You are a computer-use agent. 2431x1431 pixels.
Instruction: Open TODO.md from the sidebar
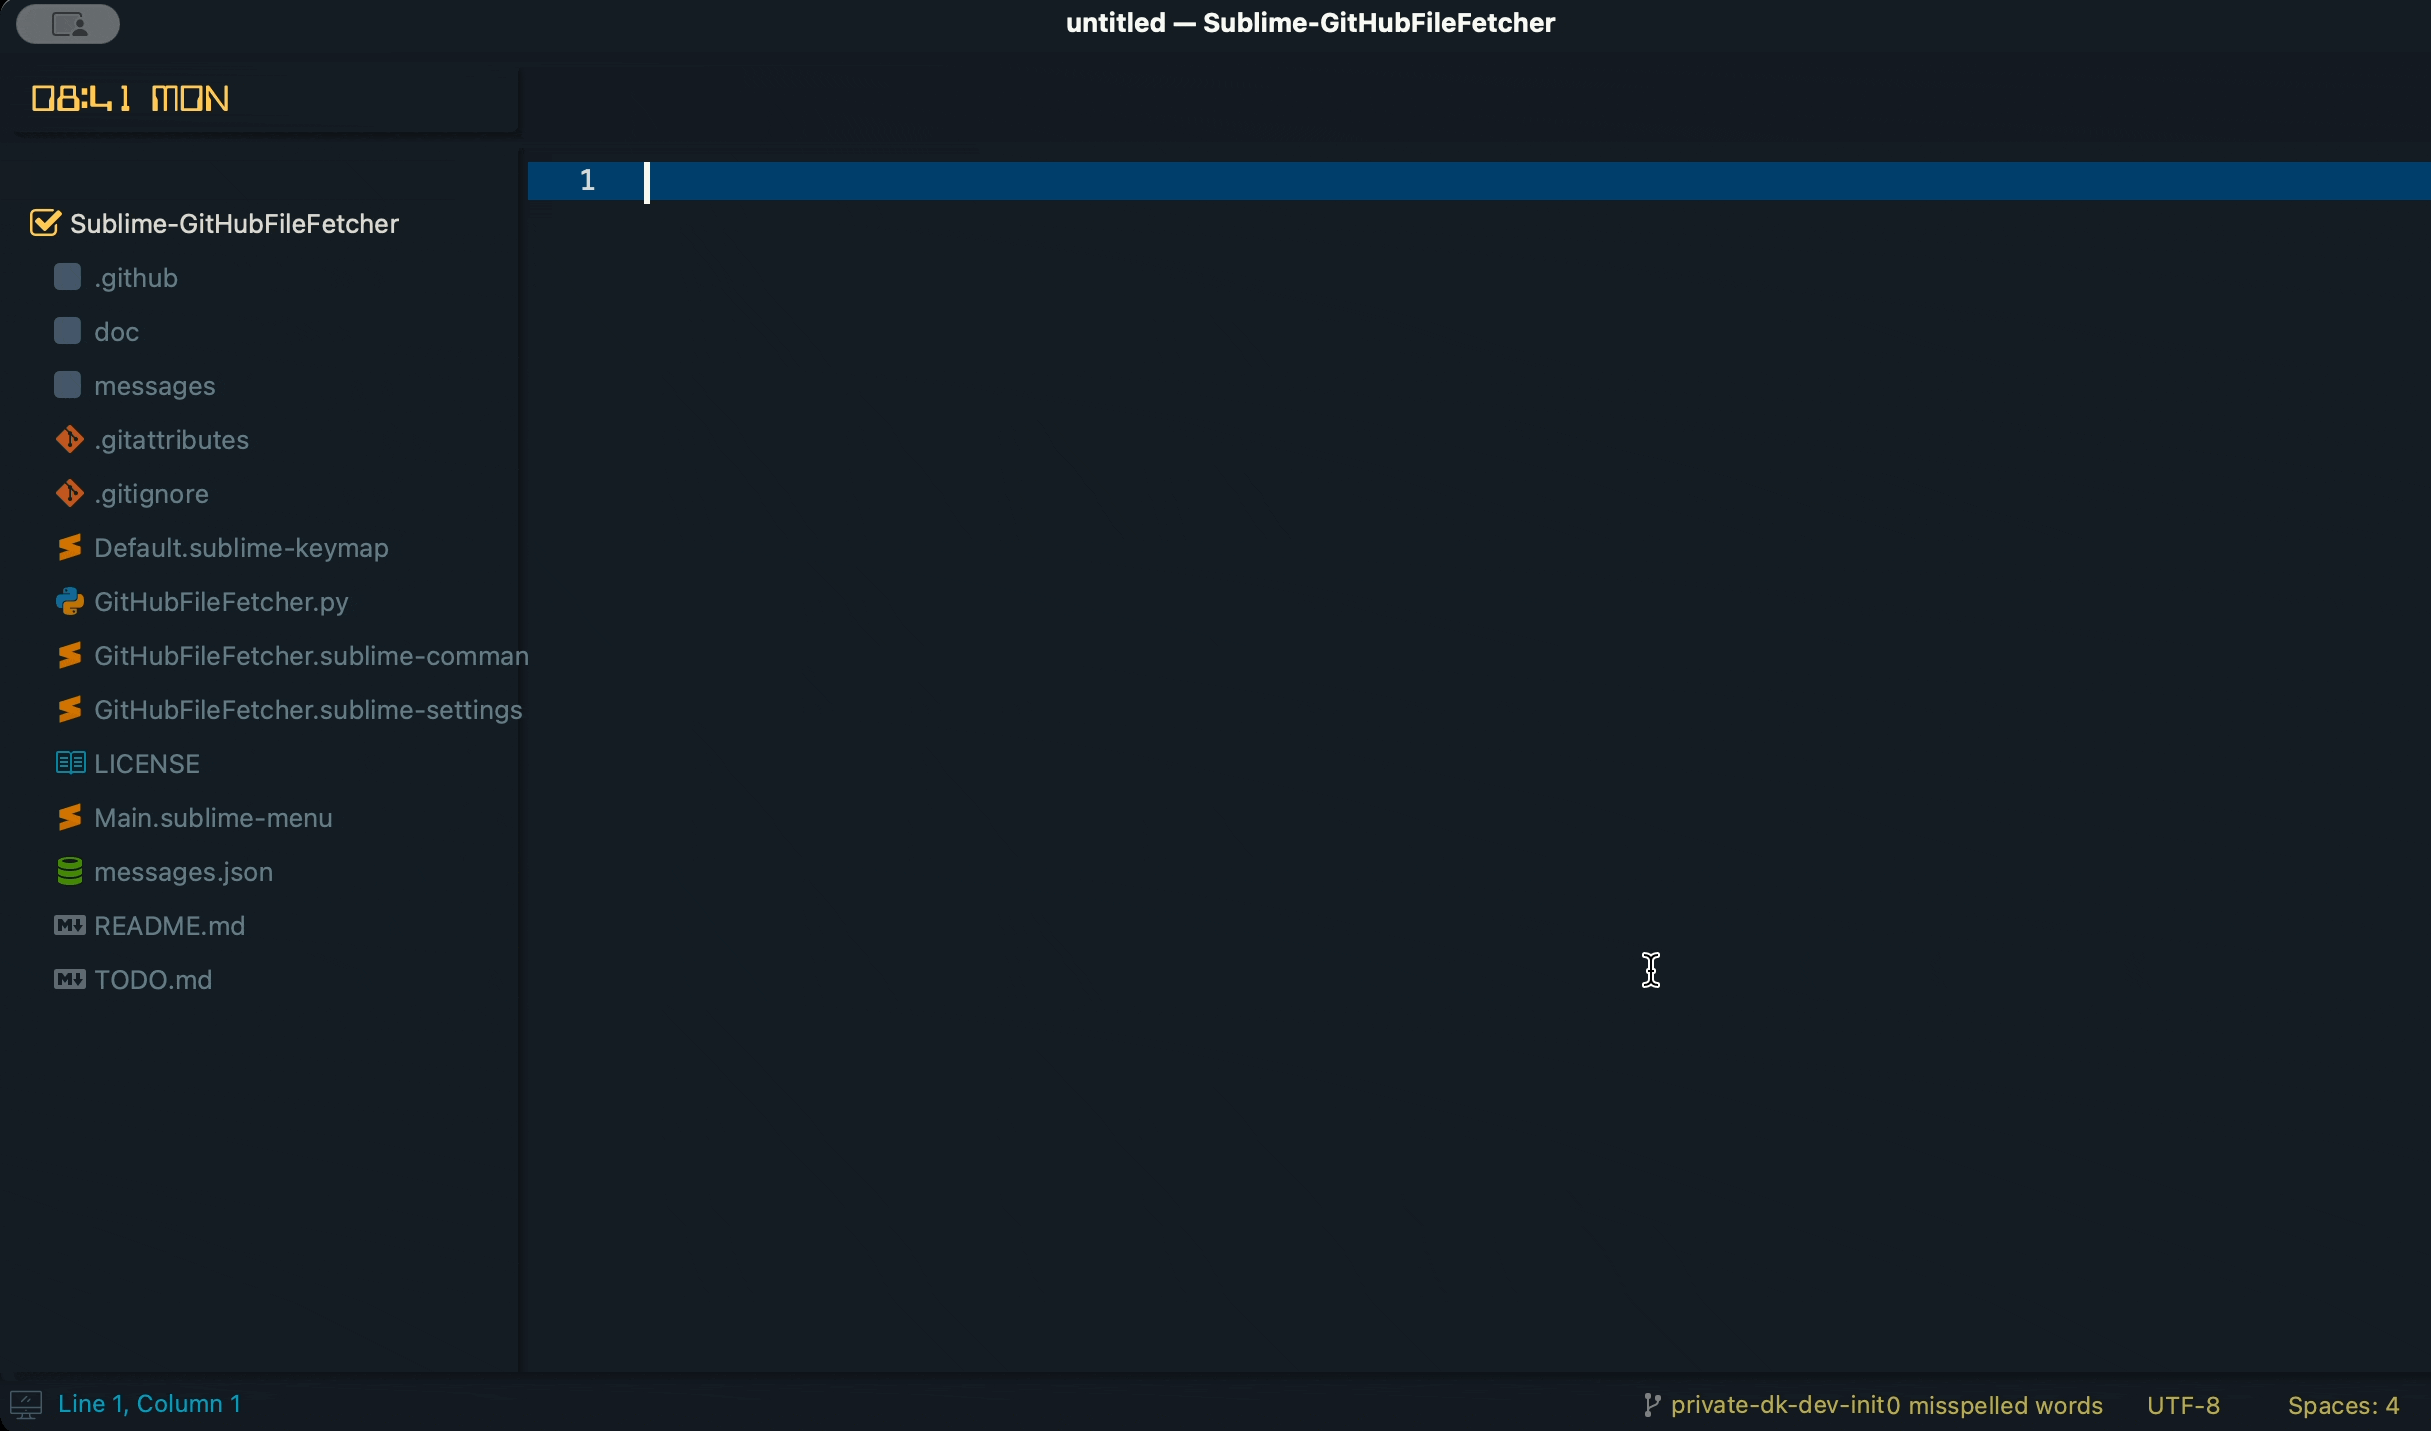click(153, 979)
